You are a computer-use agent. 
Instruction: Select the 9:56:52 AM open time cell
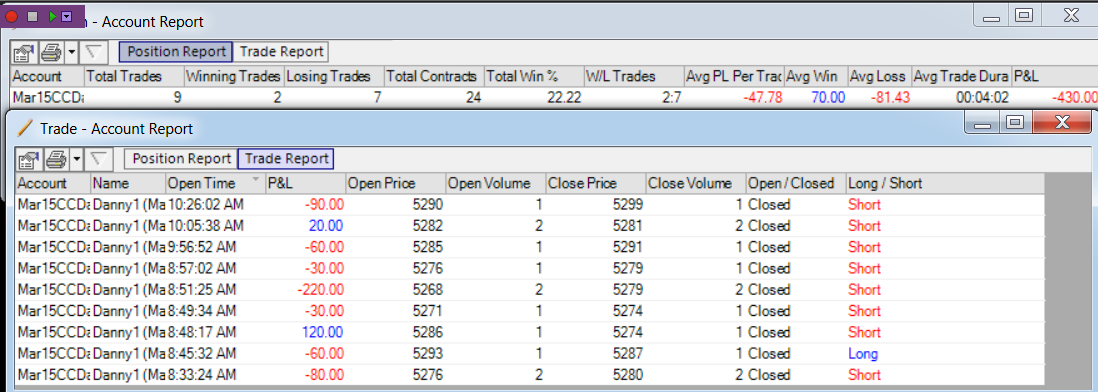(215, 247)
